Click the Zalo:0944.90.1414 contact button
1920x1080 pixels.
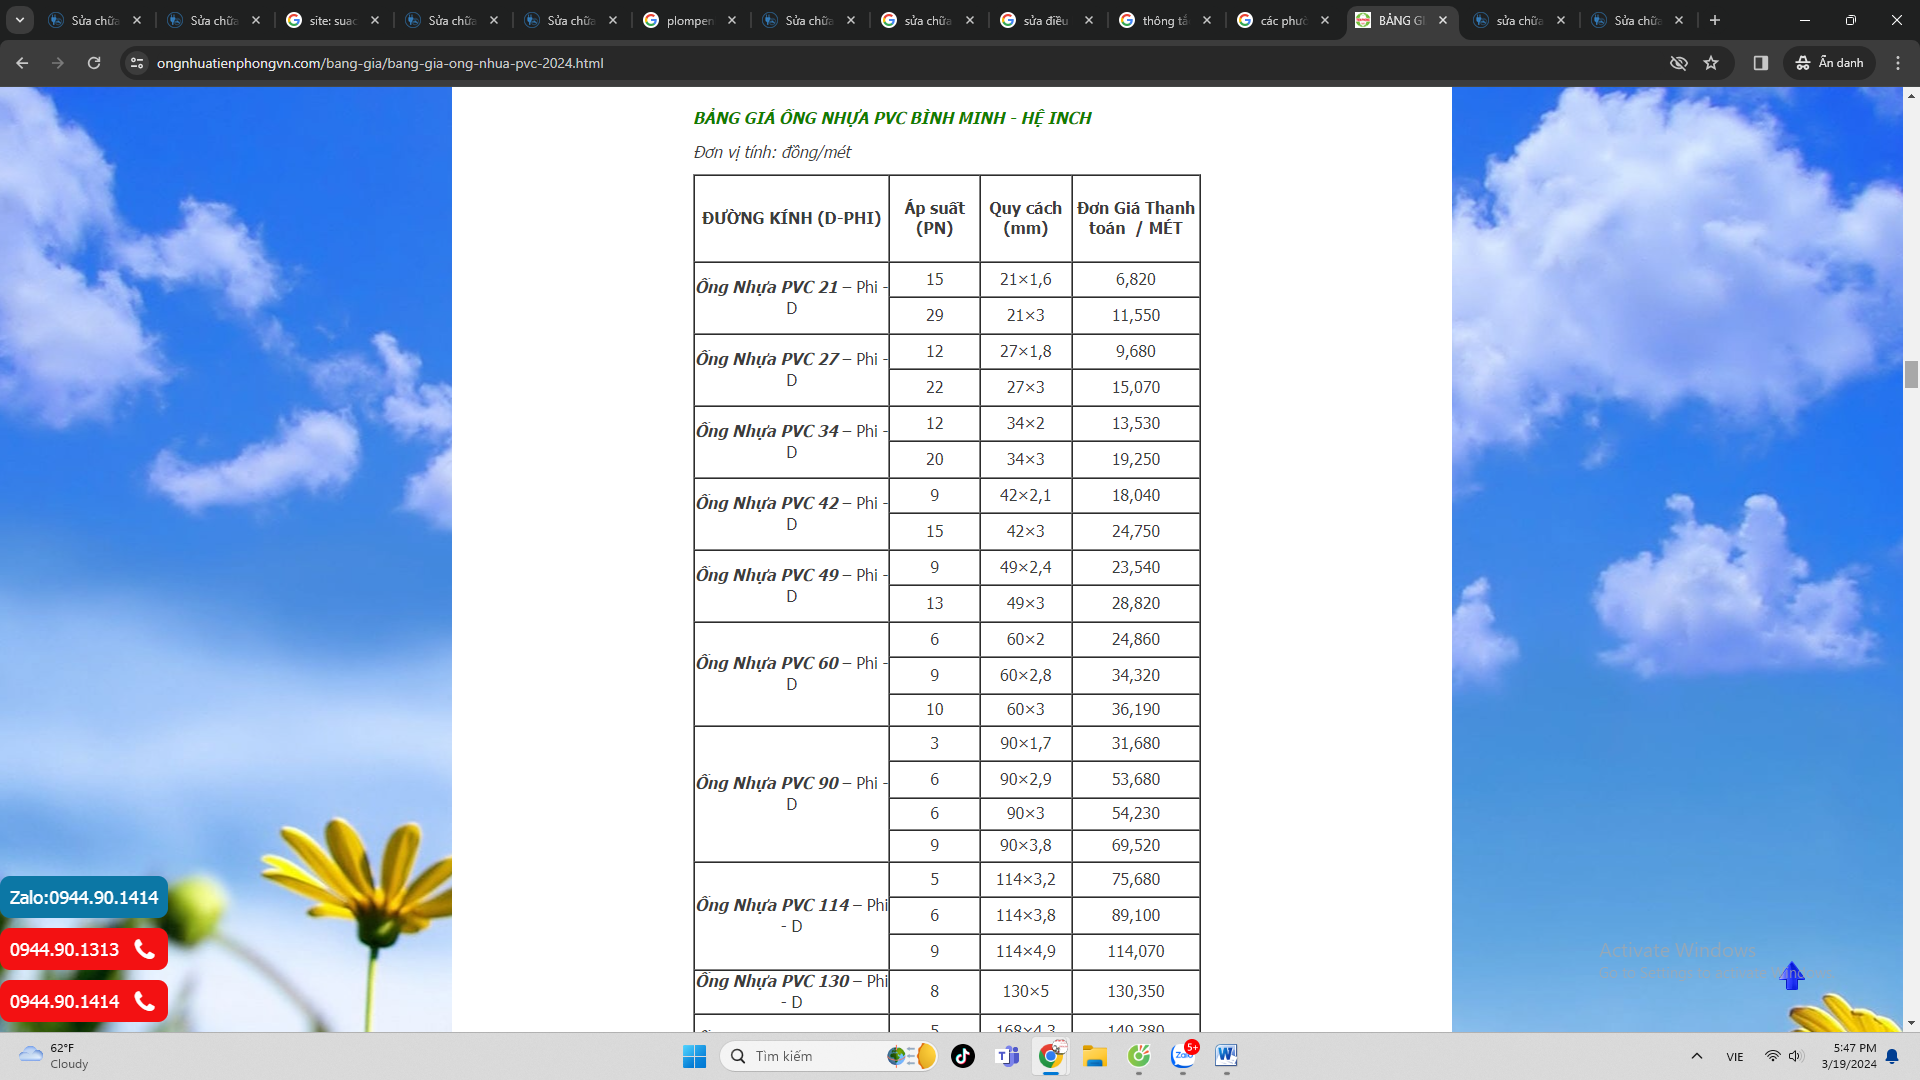(84, 898)
